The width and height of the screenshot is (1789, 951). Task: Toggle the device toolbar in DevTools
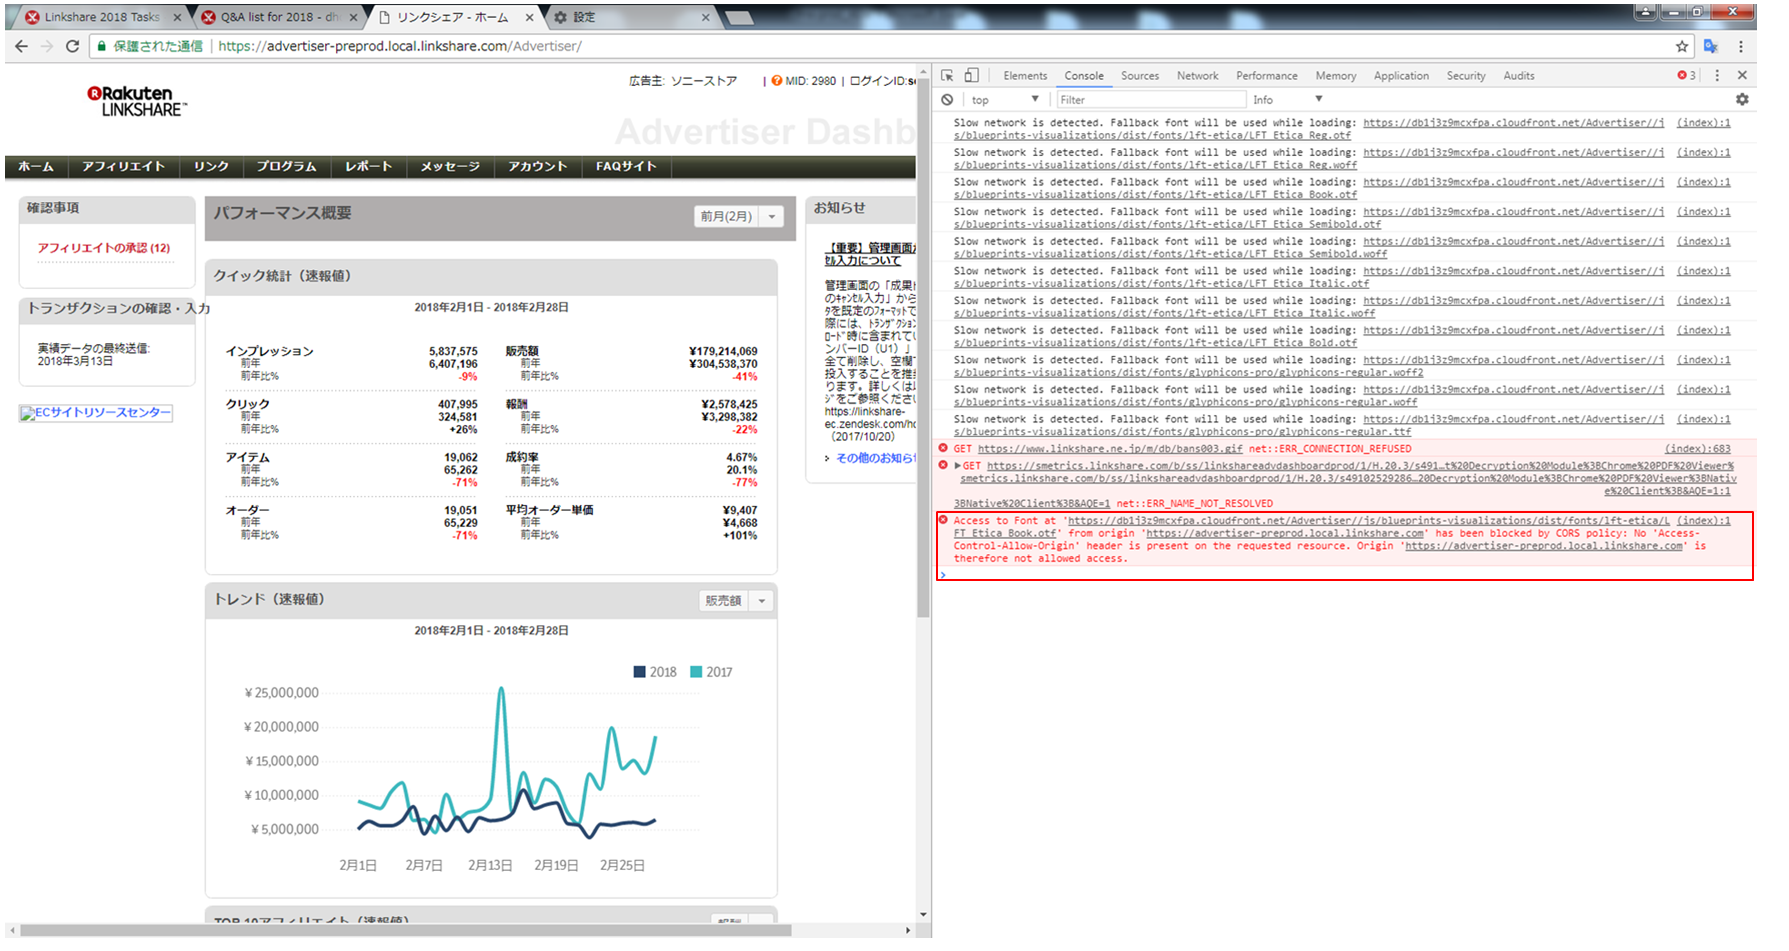(971, 76)
